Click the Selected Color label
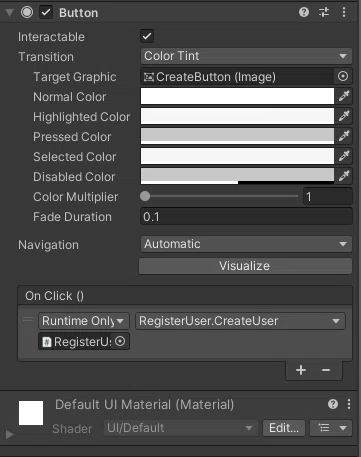361x457 pixels. (x=75, y=157)
